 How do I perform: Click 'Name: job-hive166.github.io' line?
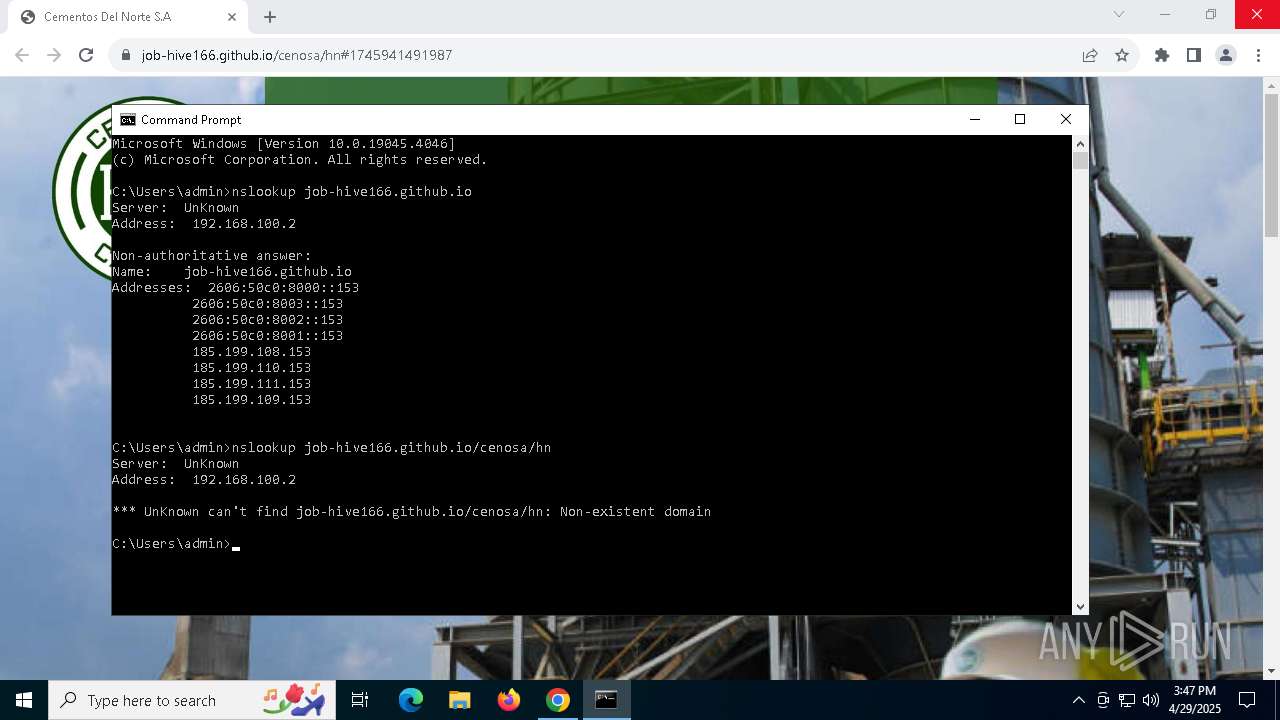(x=232, y=272)
